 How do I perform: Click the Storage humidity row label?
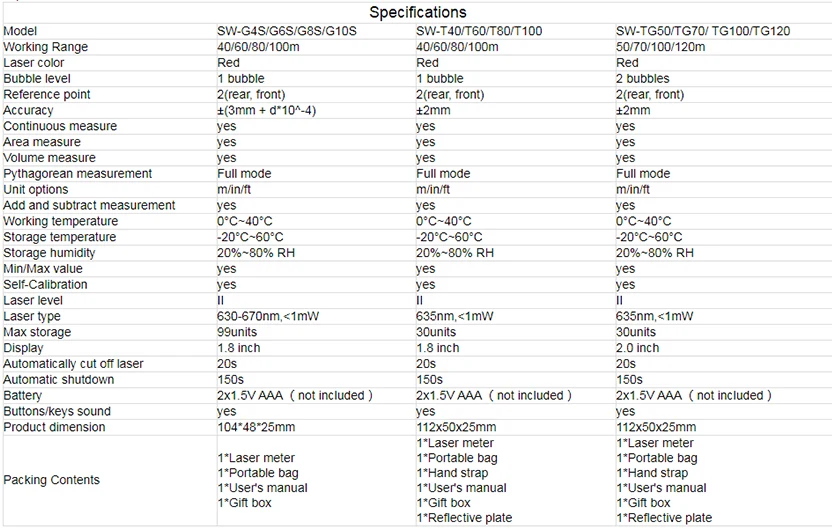(49, 253)
